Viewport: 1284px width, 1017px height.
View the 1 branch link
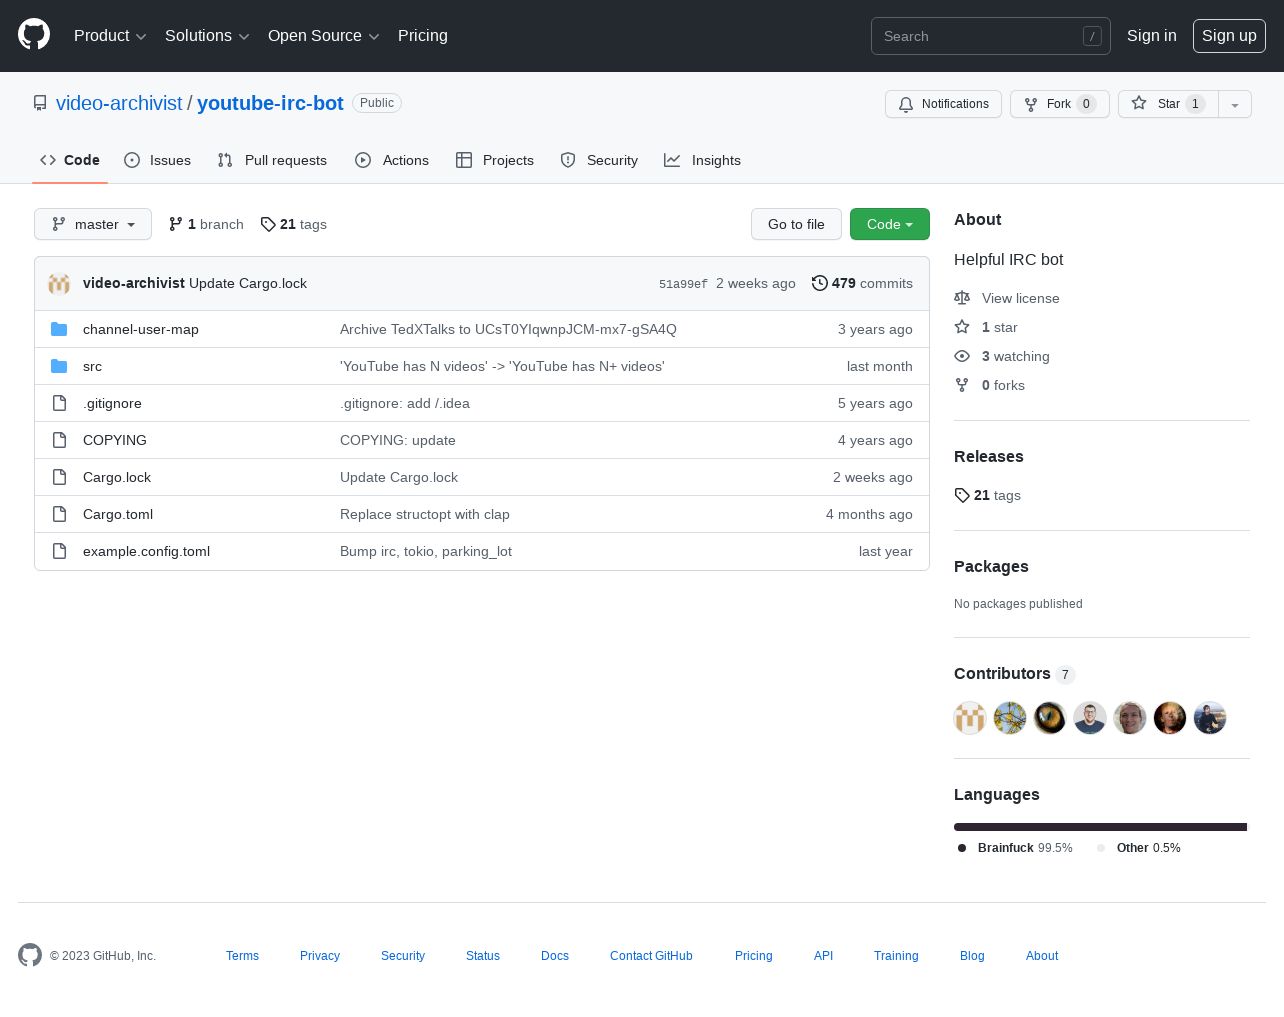point(206,224)
